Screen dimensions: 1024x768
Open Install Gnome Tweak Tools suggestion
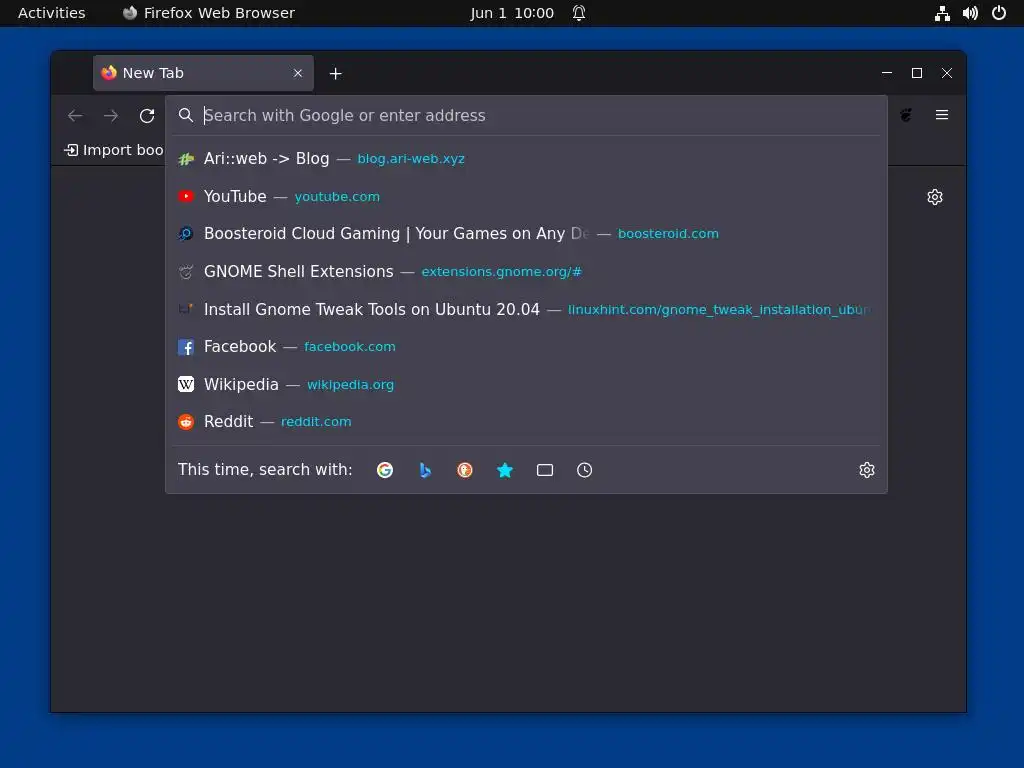(526, 309)
